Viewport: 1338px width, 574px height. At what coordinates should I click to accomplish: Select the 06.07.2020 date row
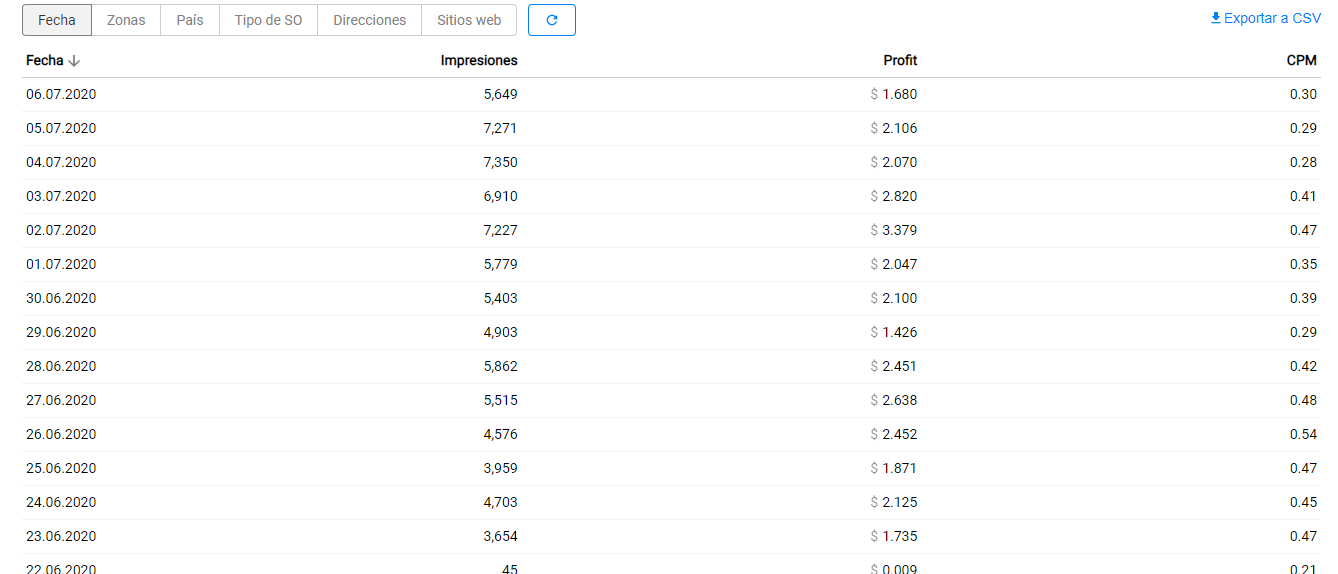coord(61,95)
